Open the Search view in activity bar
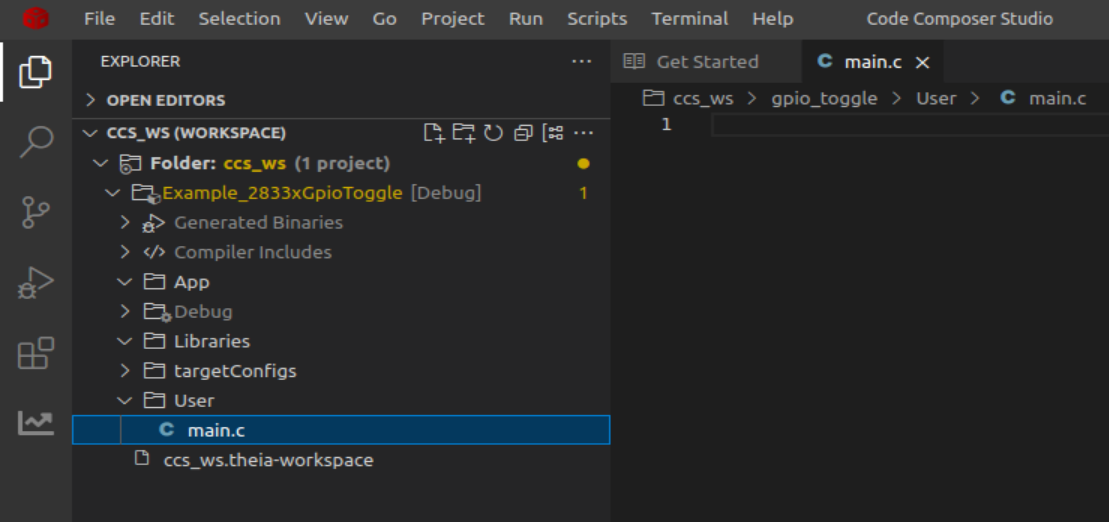 coord(35,142)
